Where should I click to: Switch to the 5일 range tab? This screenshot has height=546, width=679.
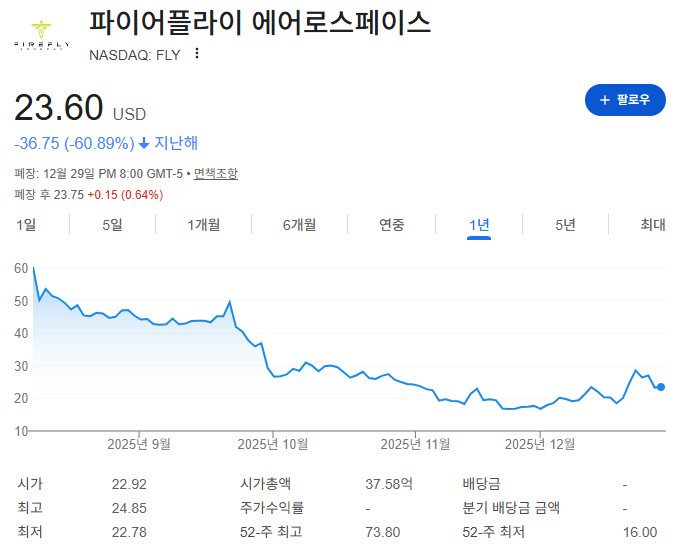pyautogui.click(x=112, y=225)
